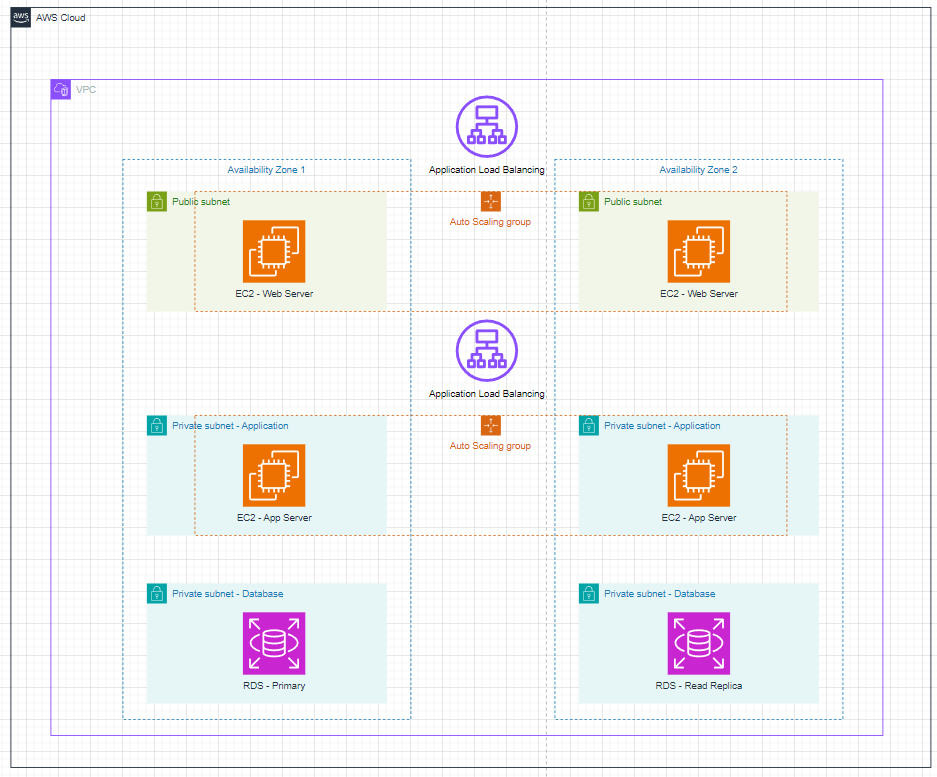Click the 'RDS - Primary' label
The width and height of the screenshot is (937, 777).
pos(274,686)
